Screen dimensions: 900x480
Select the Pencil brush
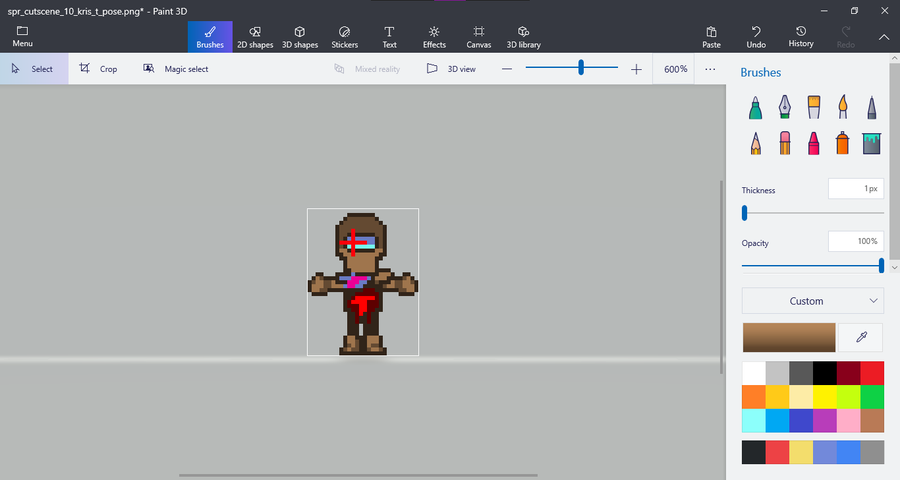[755, 143]
